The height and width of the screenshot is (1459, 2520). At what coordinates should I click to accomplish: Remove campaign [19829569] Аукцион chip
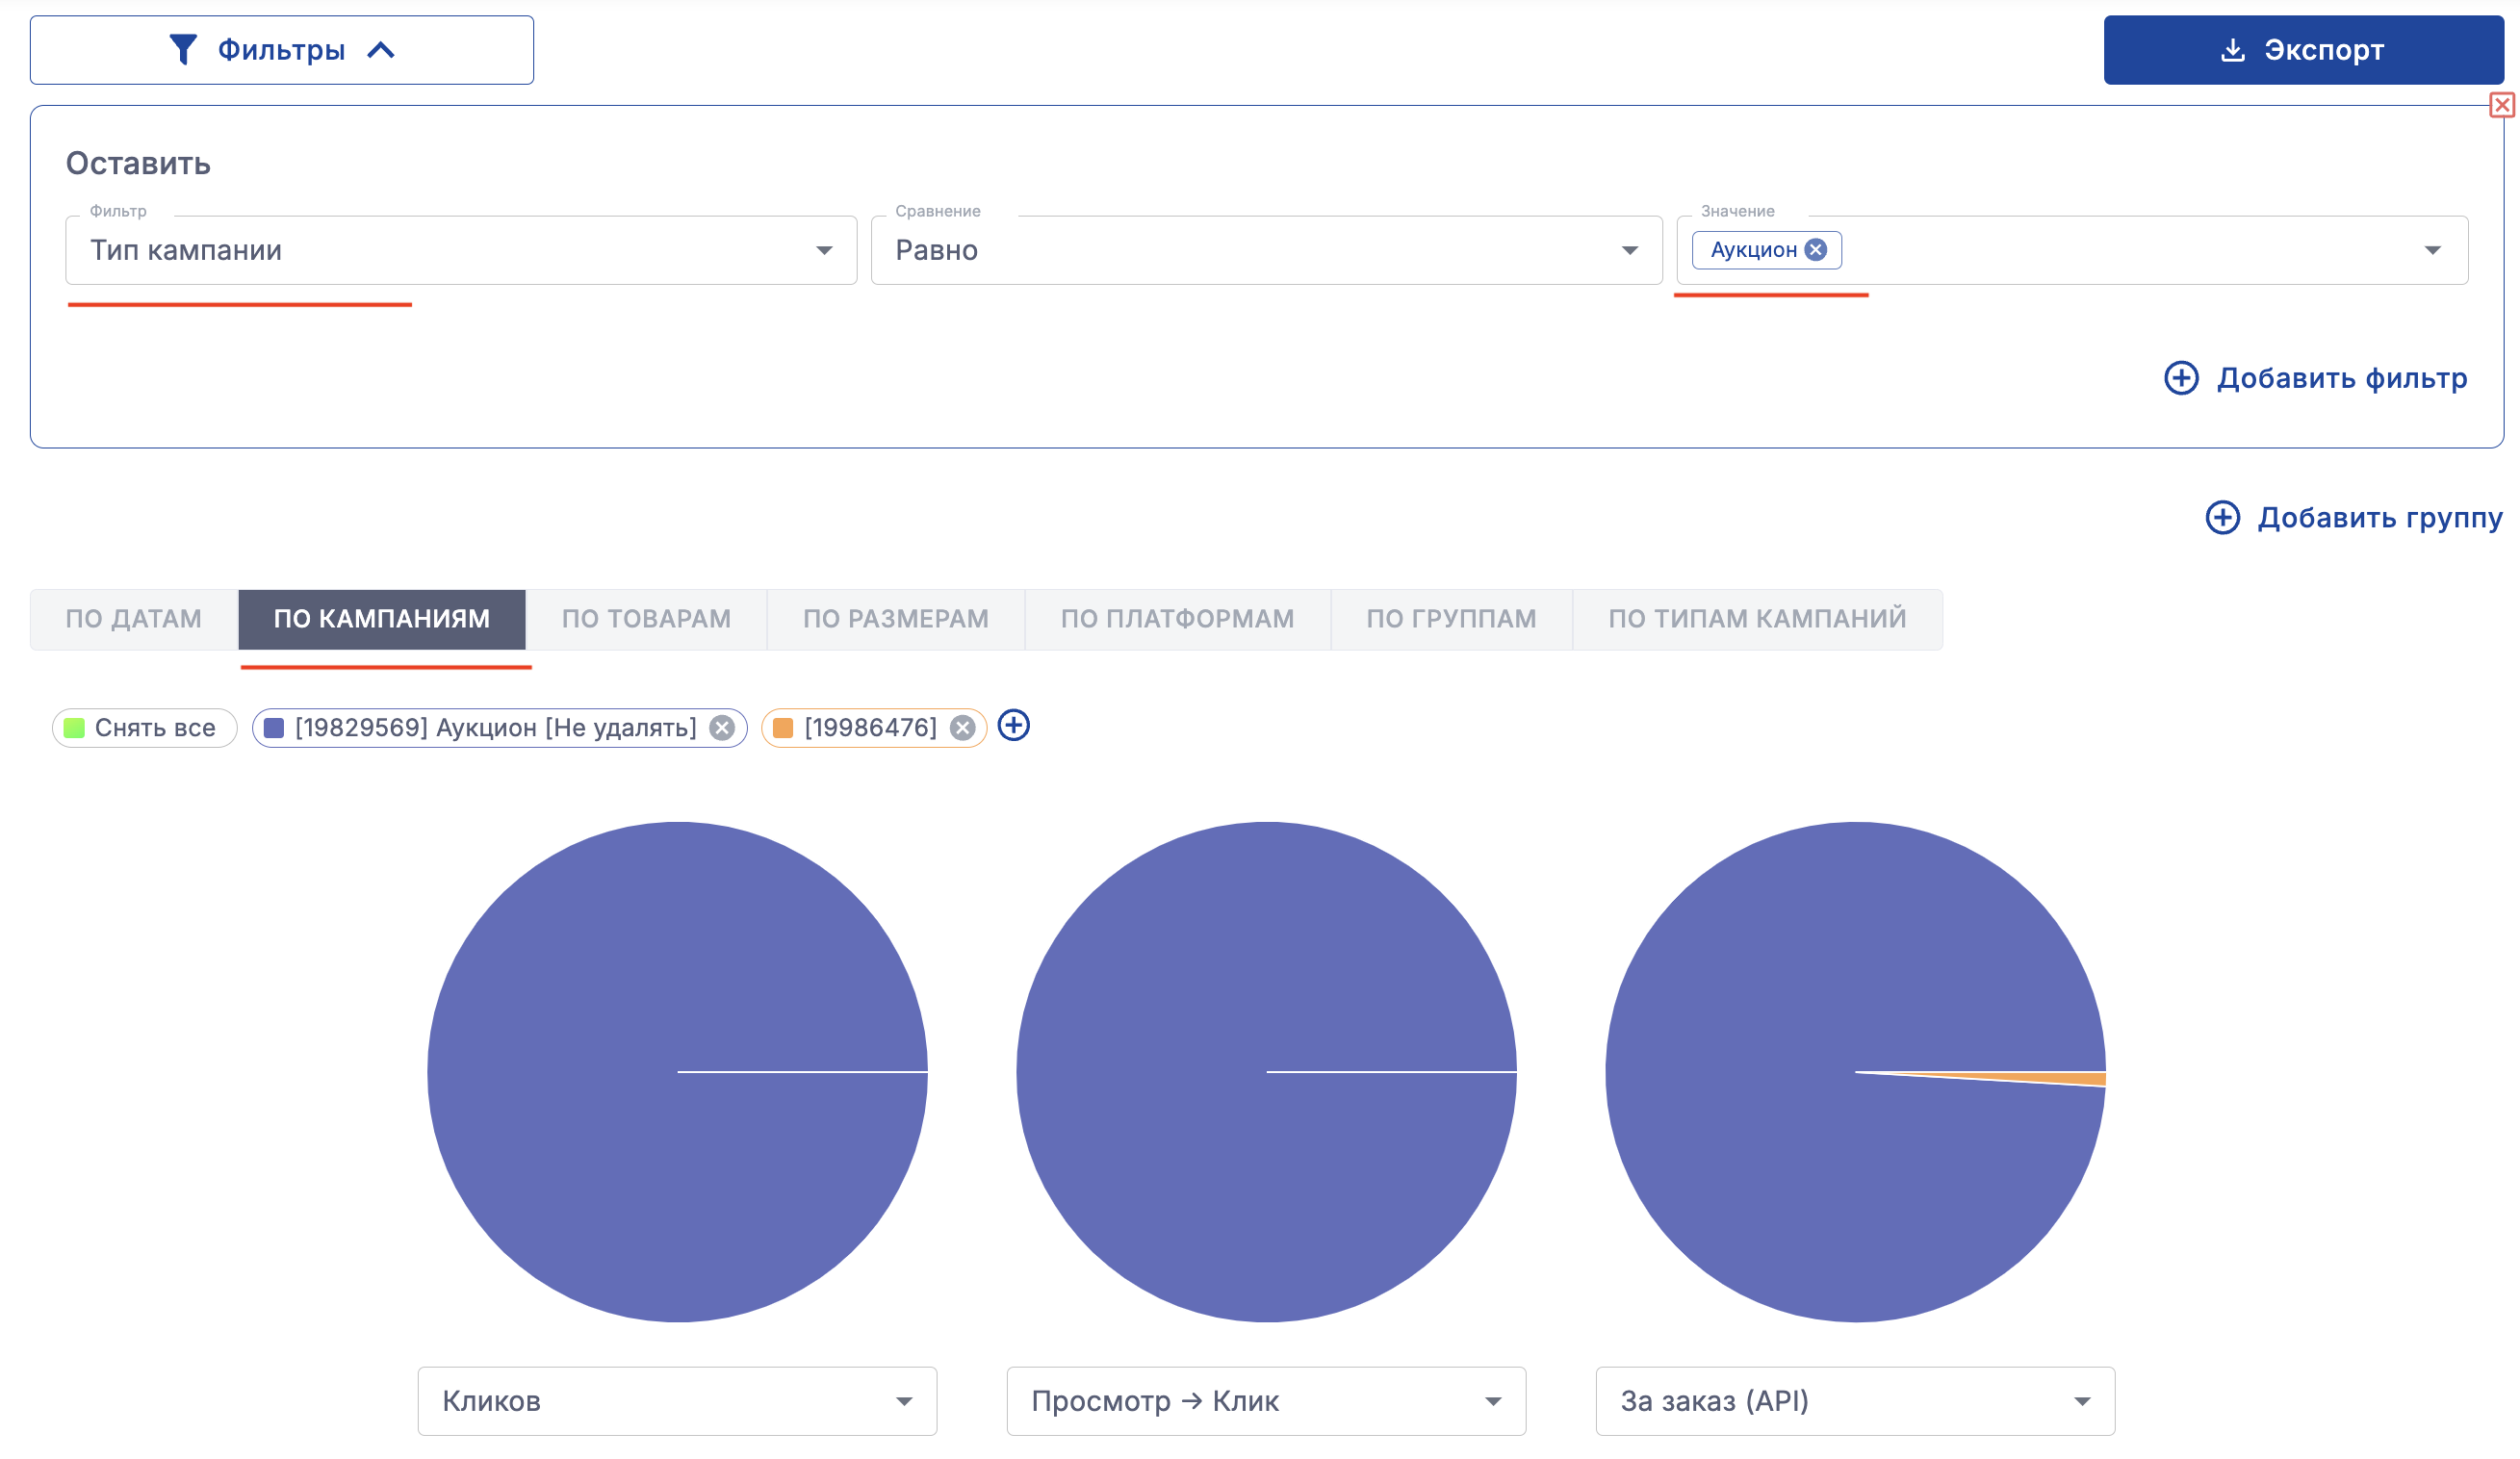[x=721, y=728]
